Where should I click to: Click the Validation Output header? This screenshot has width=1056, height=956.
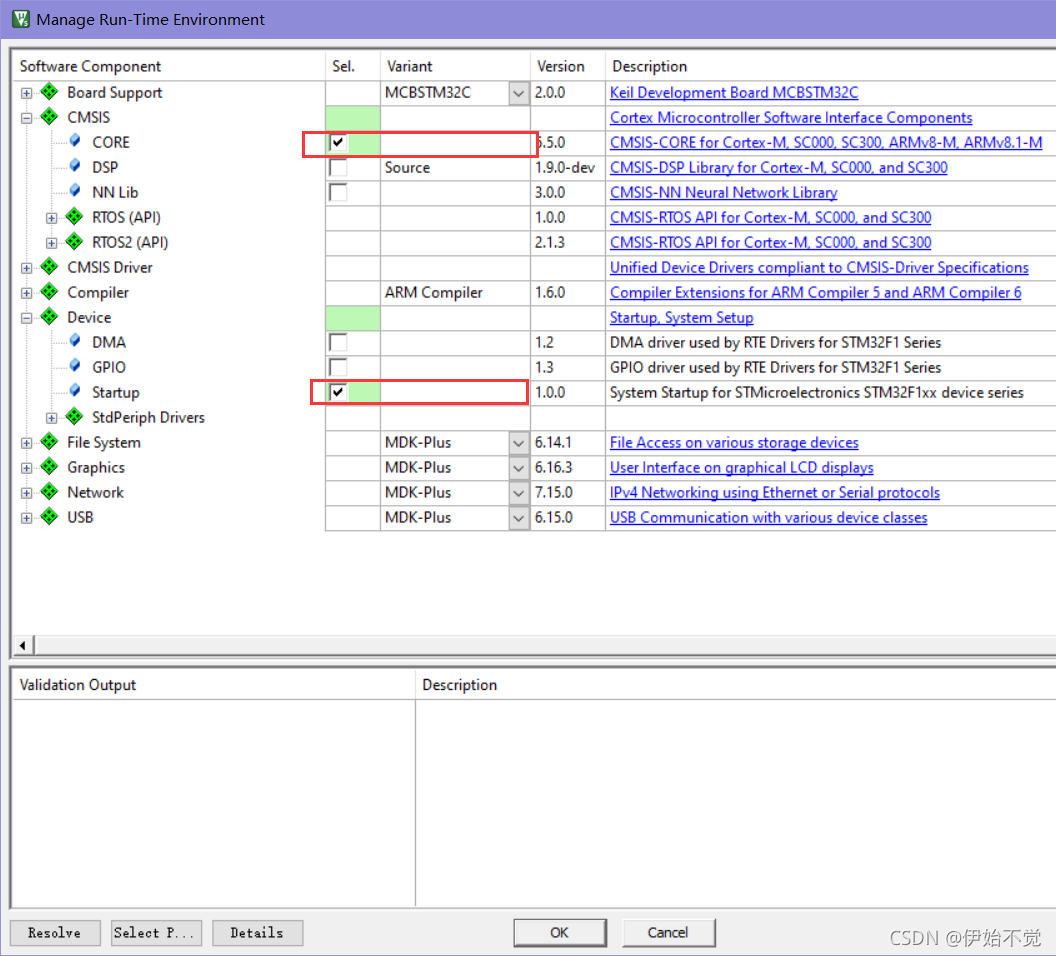(x=78, y=685)
